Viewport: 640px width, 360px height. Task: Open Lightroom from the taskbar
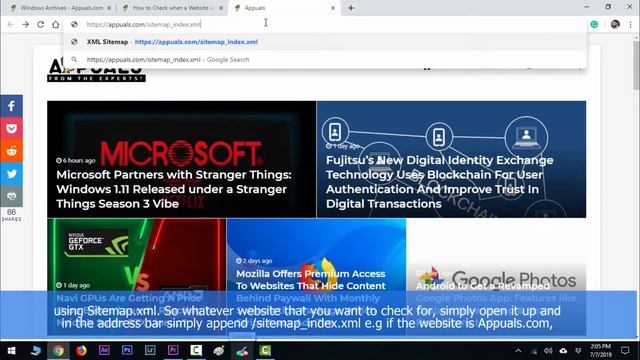click(150, 350)
